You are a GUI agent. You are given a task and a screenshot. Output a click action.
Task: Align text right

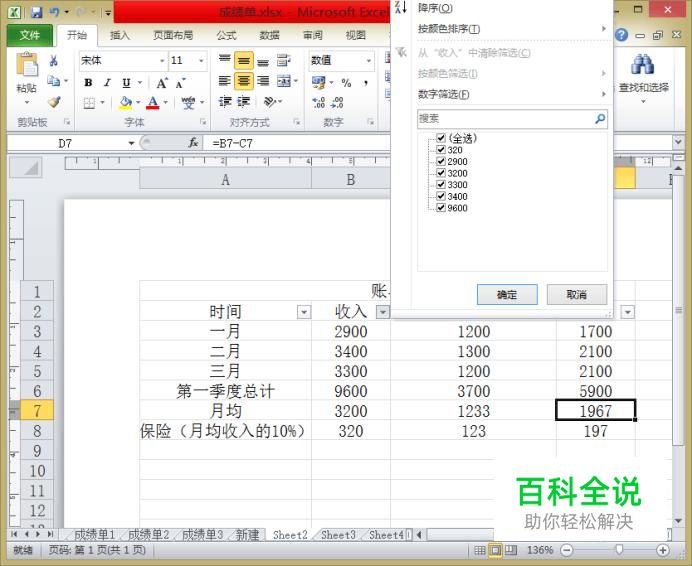pos(263,81)
